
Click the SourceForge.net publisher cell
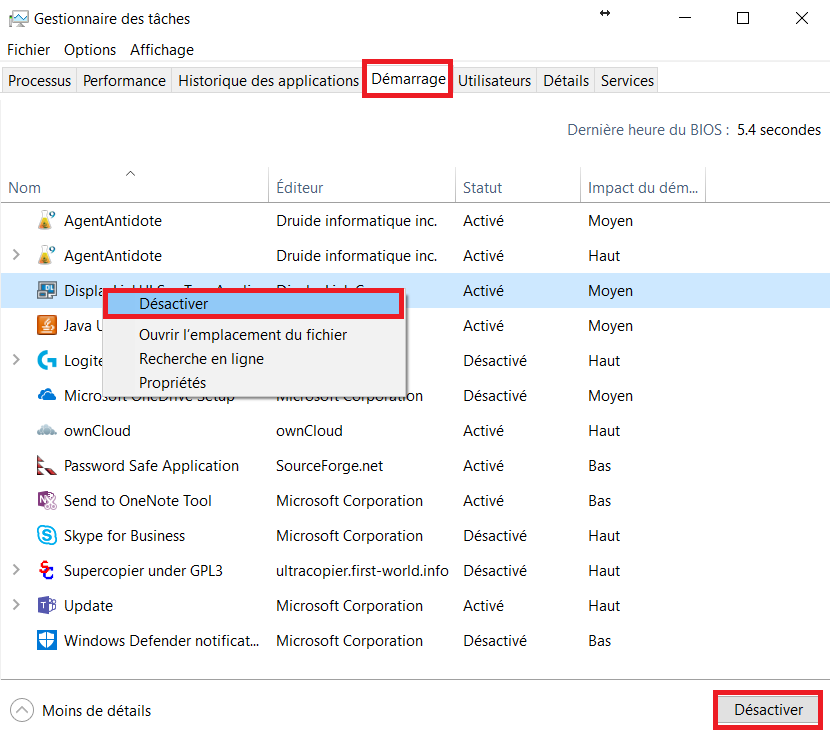tap(329, 466)
